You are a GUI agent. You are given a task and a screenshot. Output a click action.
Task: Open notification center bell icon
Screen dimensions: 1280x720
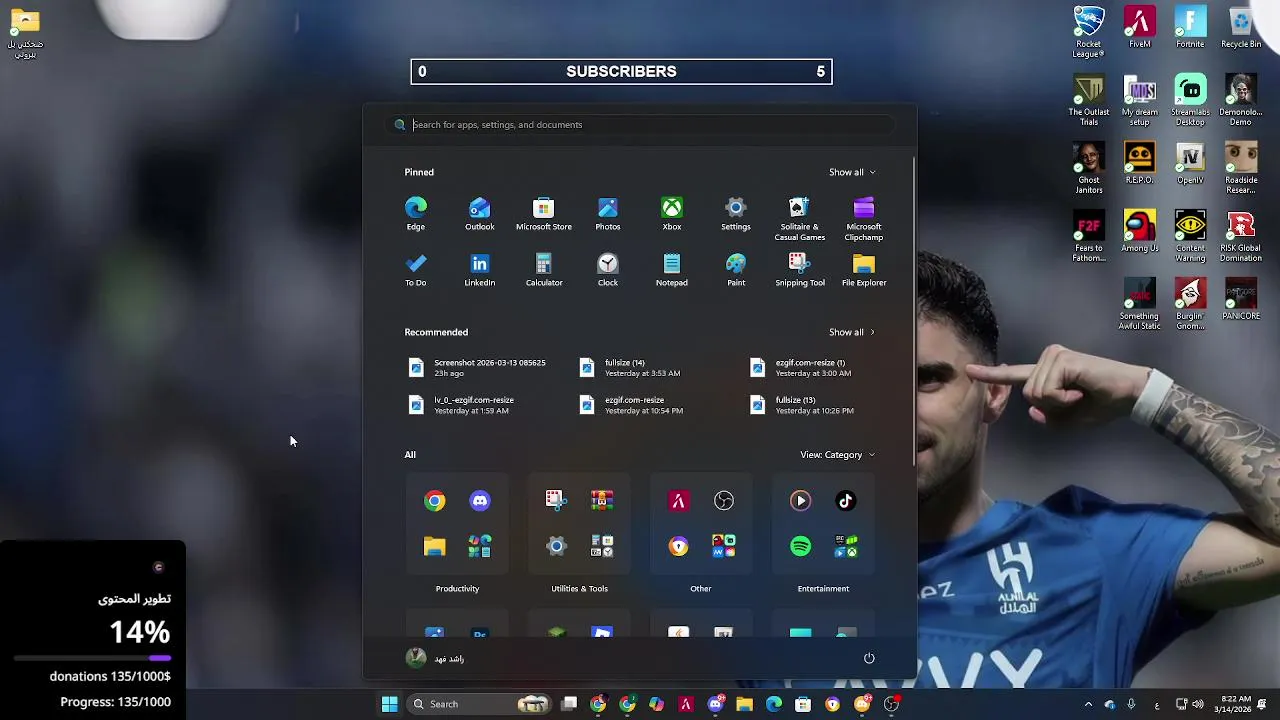click(1263, 704)
